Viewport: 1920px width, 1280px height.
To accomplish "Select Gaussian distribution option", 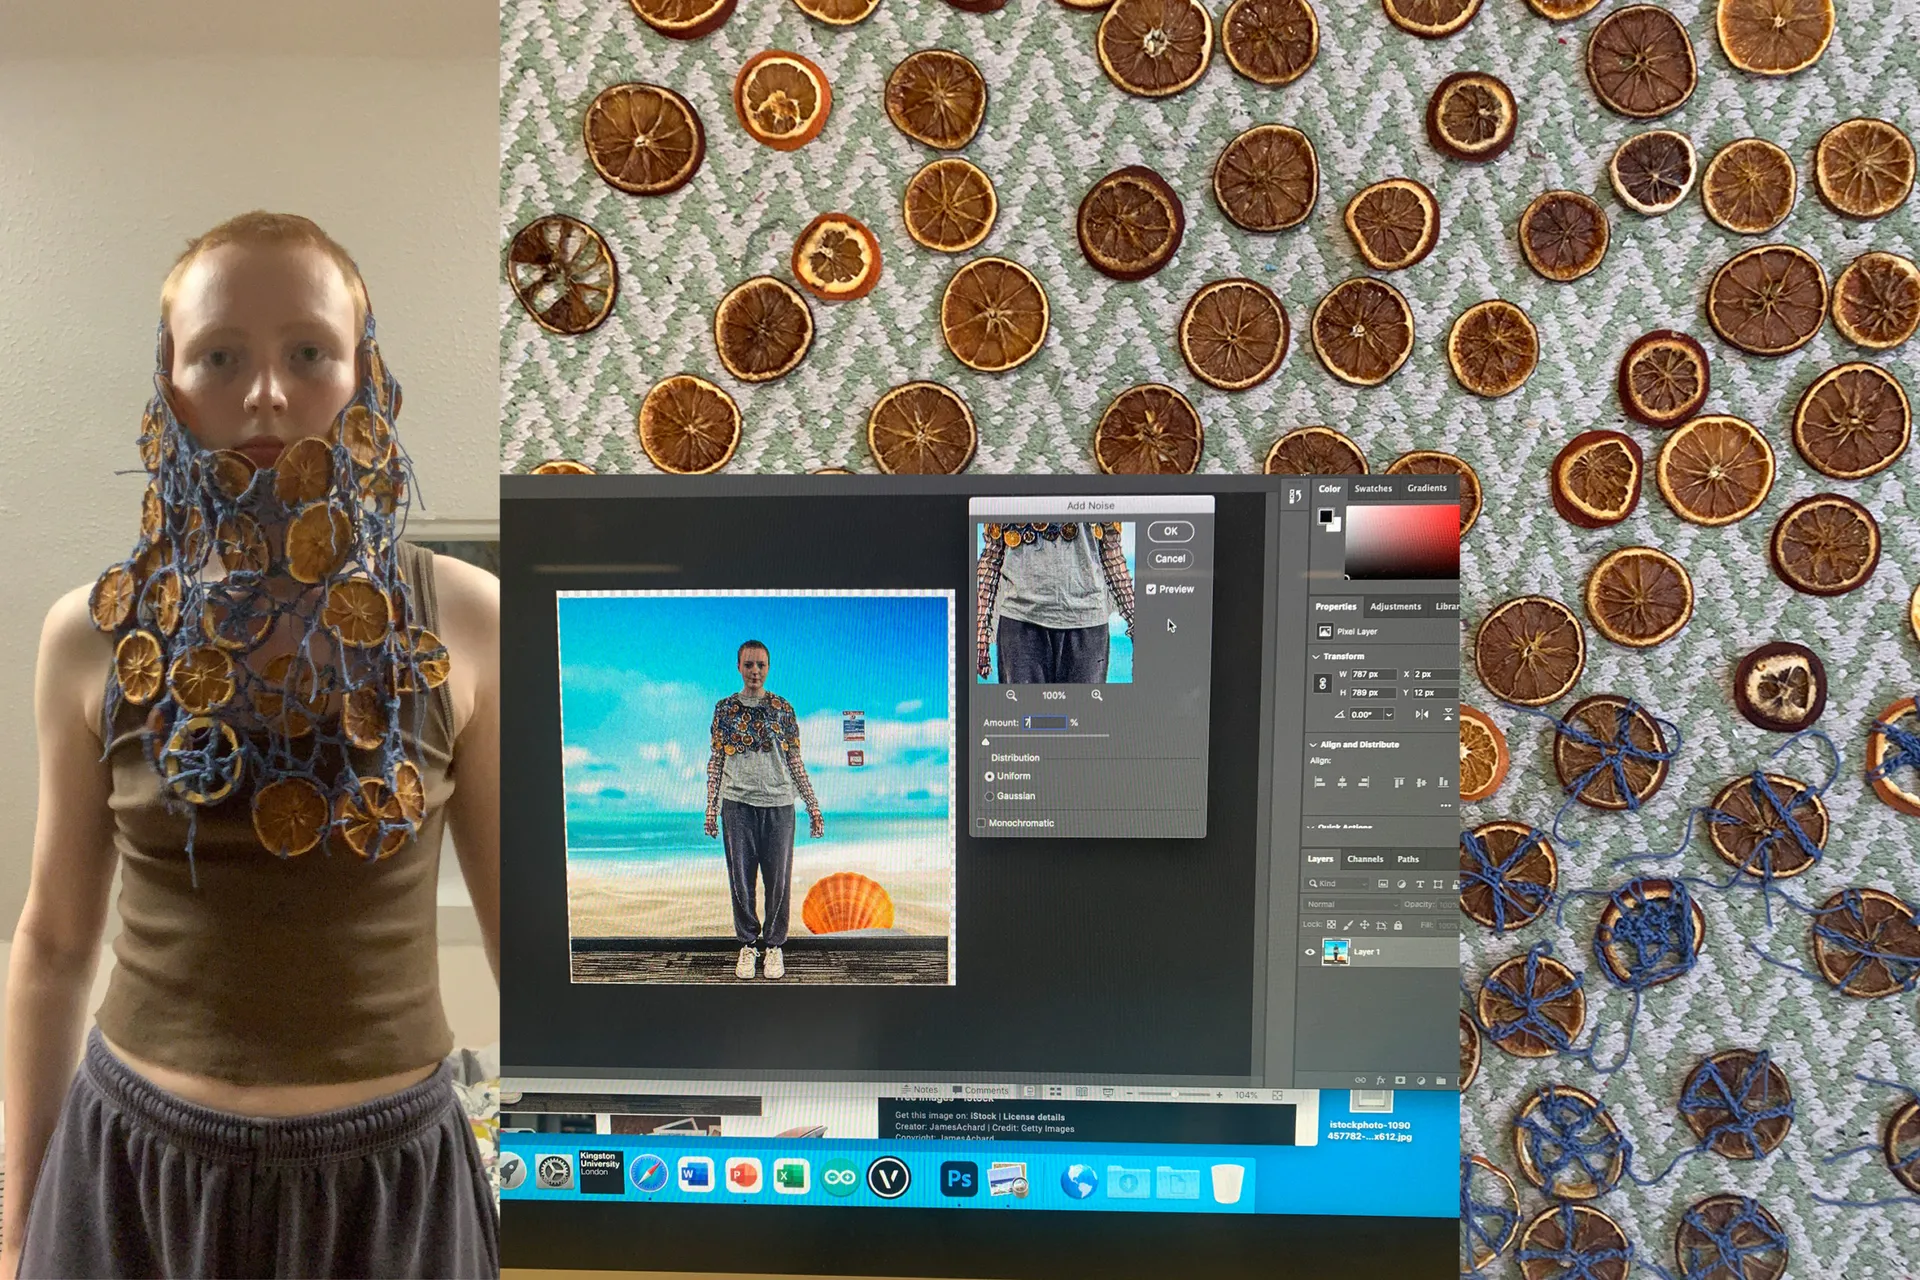I will tap(990, 796).
